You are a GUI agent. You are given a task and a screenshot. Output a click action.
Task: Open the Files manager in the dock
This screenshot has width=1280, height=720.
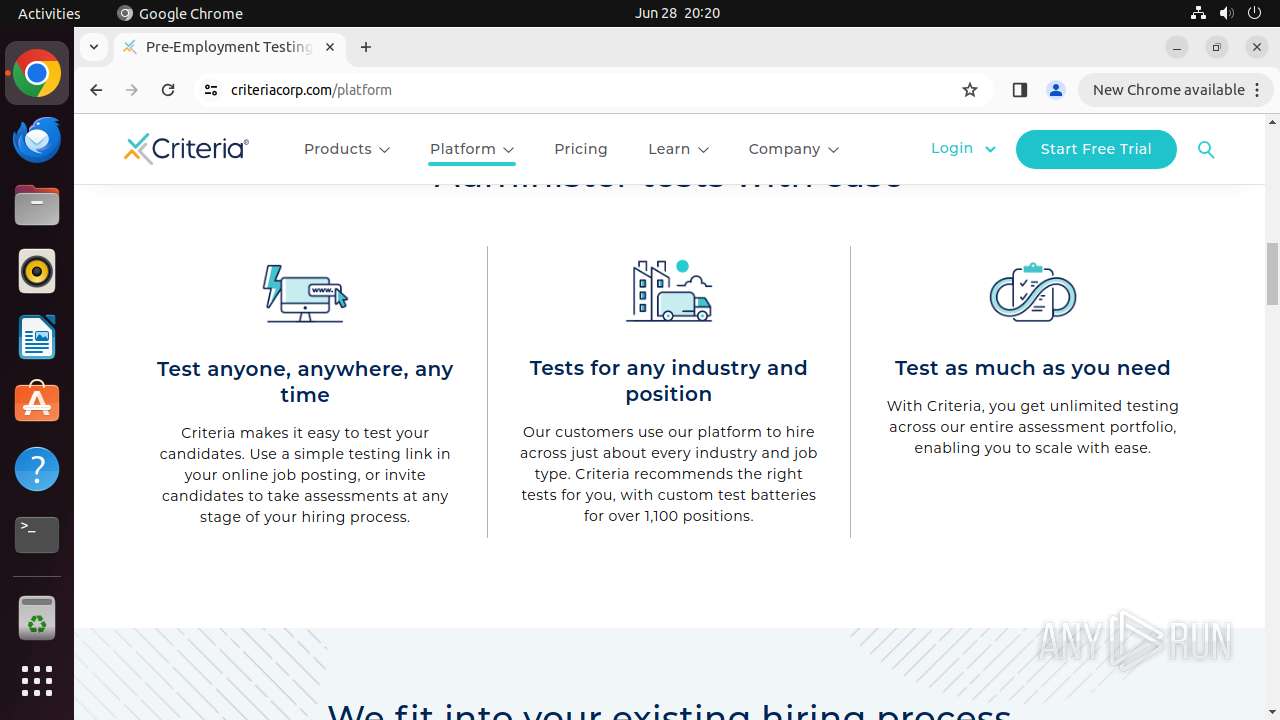(37, 206)
